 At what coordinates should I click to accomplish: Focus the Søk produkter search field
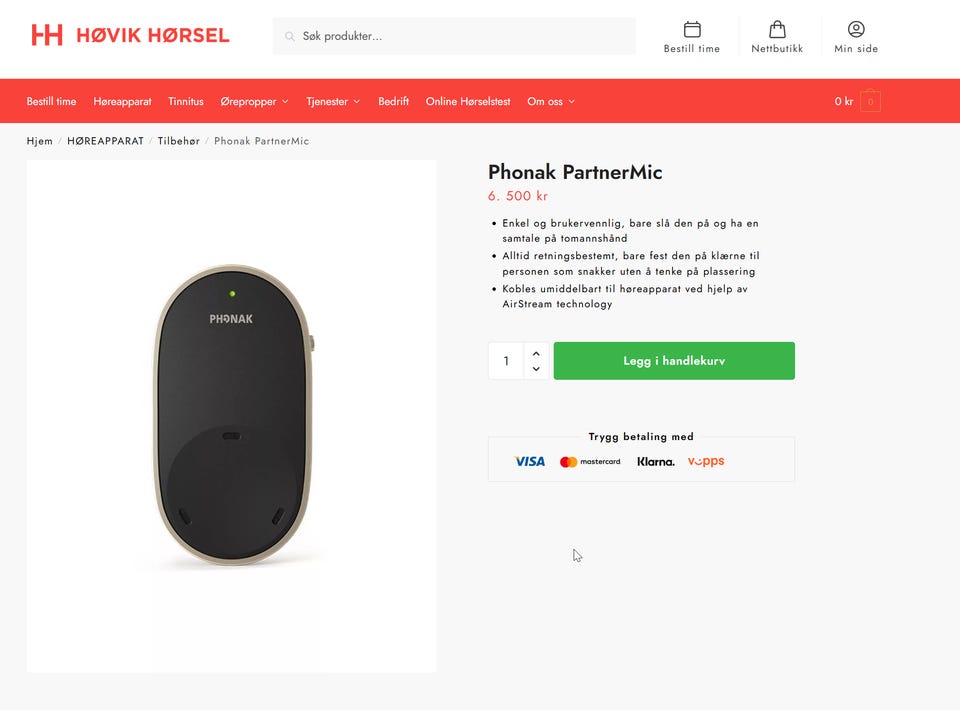pyautogui.click(x=454, y=36)
